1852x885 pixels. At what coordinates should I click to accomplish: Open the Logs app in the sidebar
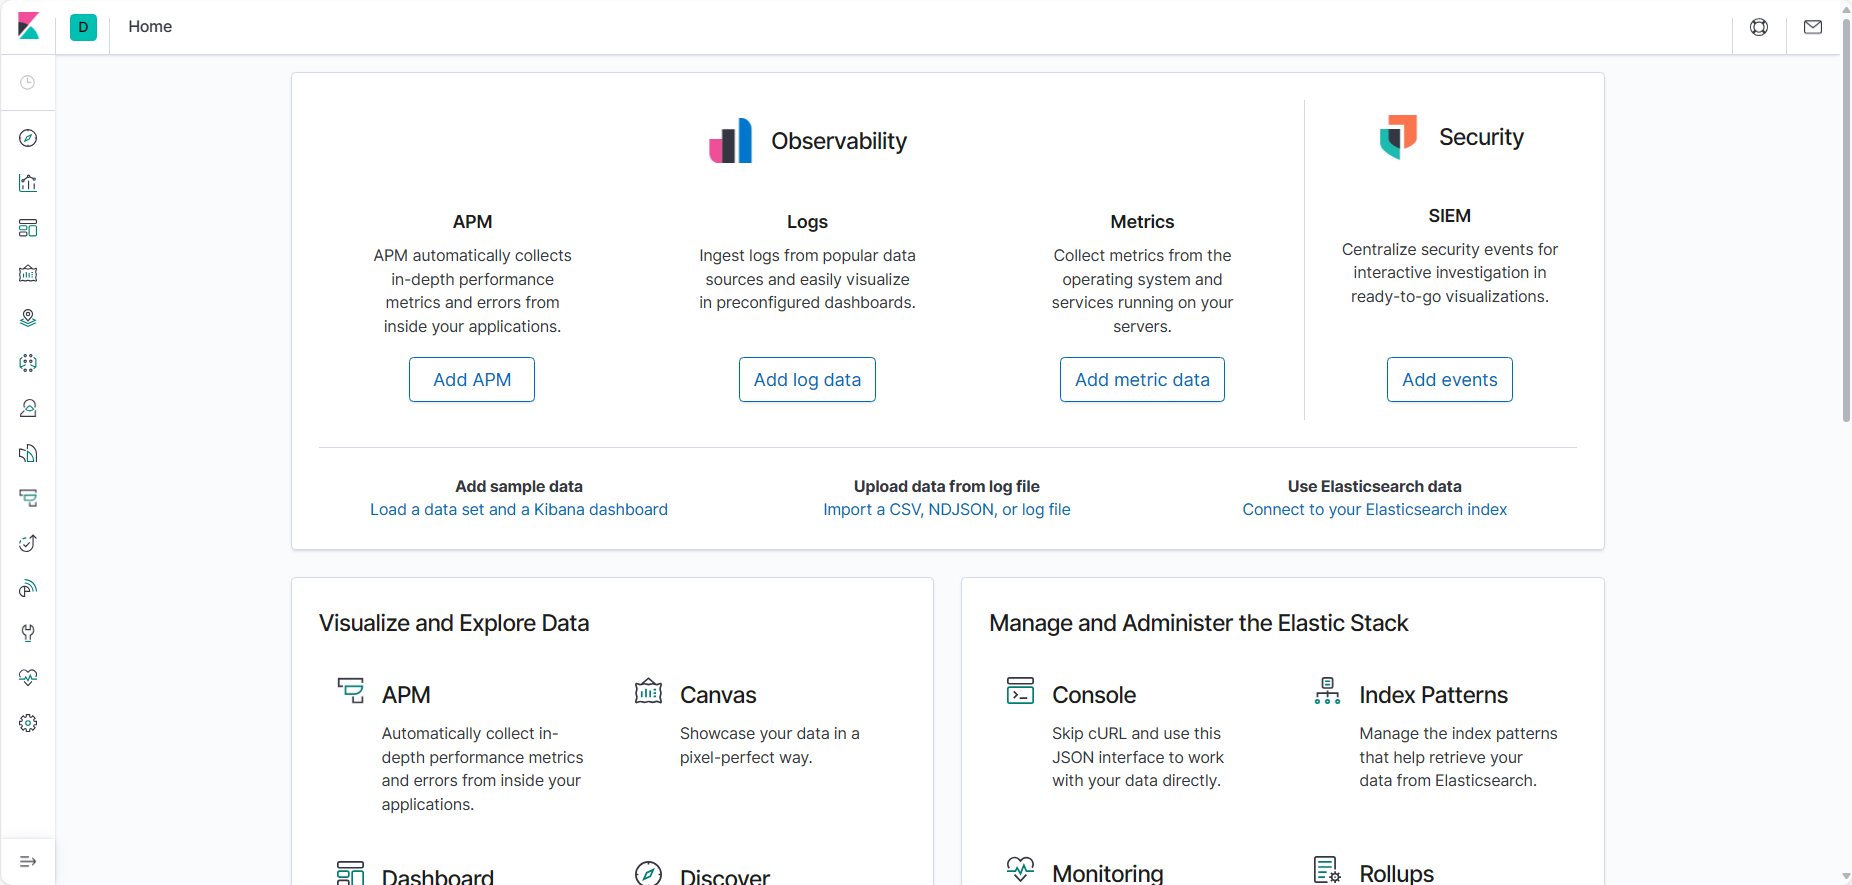pyautogui.click(x=28, y=453)
